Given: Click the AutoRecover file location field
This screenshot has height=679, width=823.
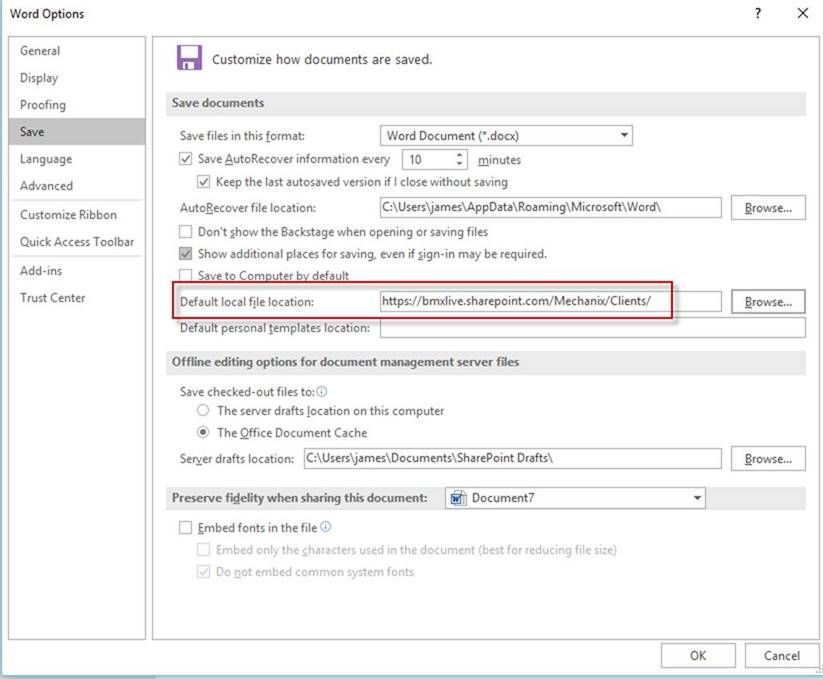Looking at the screenshot, I should pos(551,207).
